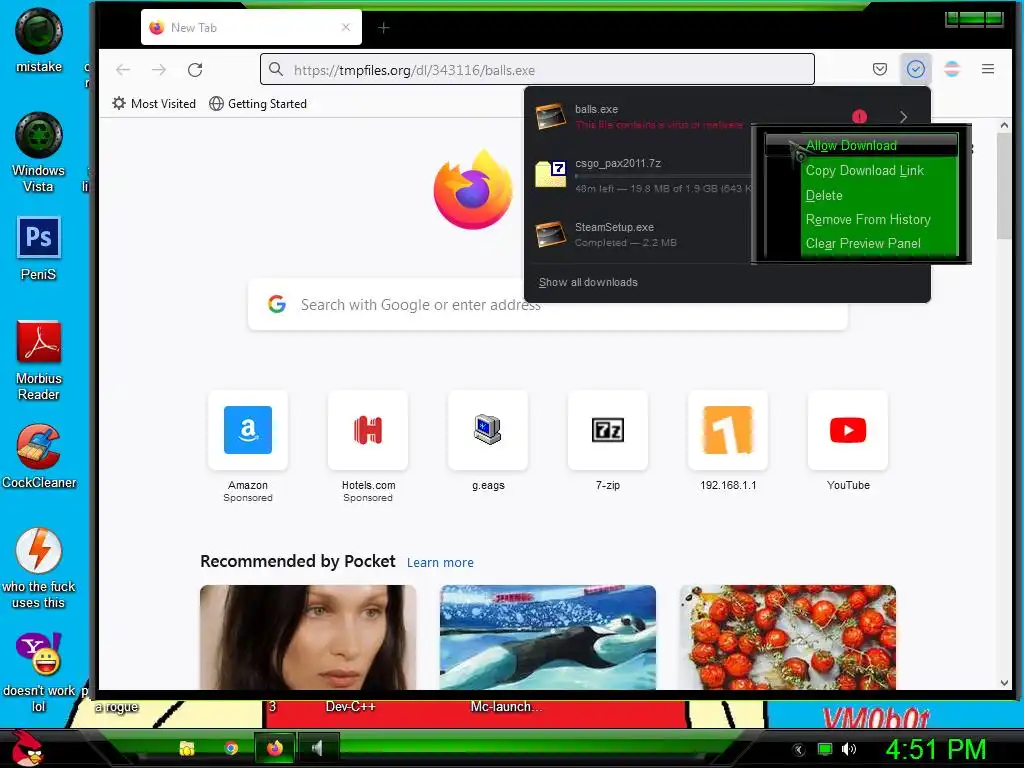Open the Pocket story with the swimmer image
Screen dimensions: 1024x768
pos(548,637)
